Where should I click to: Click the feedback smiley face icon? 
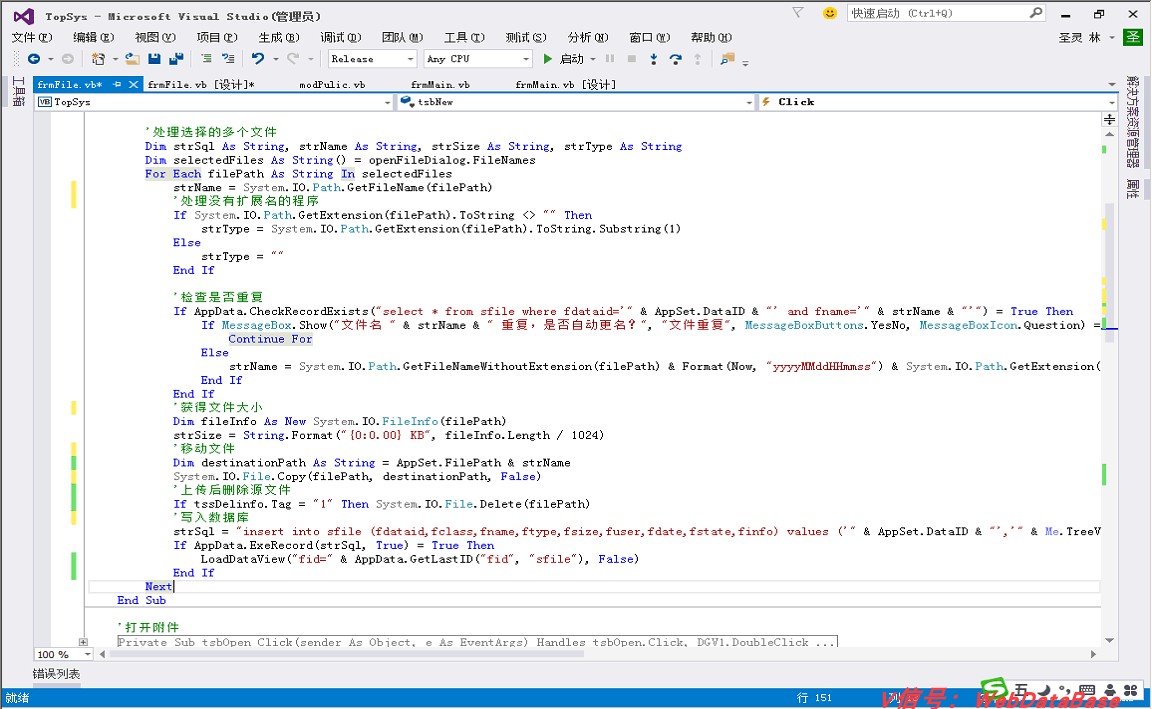pyautogui.click(x=829, y=13)
